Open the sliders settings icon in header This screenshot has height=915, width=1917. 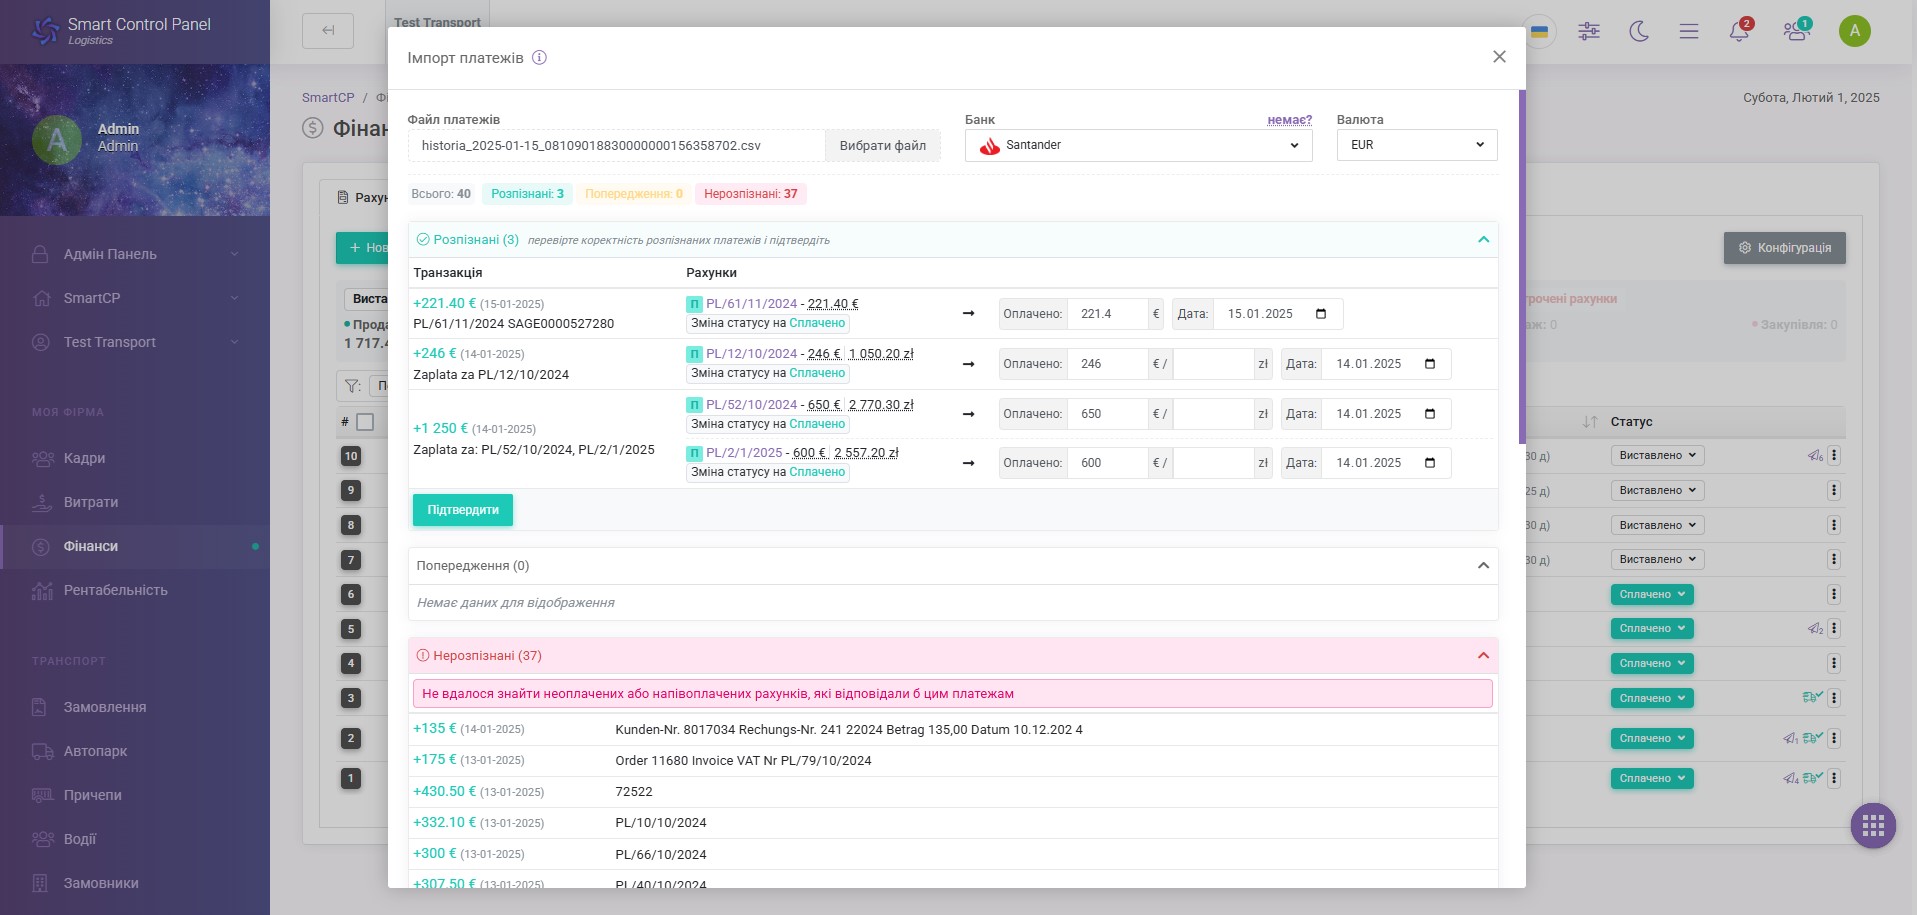click(1589, 31)
